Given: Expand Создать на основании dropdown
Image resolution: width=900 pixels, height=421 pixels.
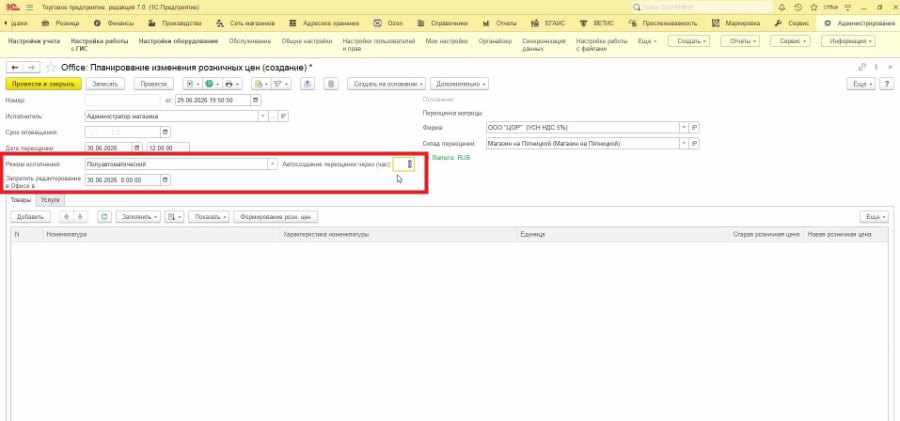Looking at the screenshot, I should 386,84.
